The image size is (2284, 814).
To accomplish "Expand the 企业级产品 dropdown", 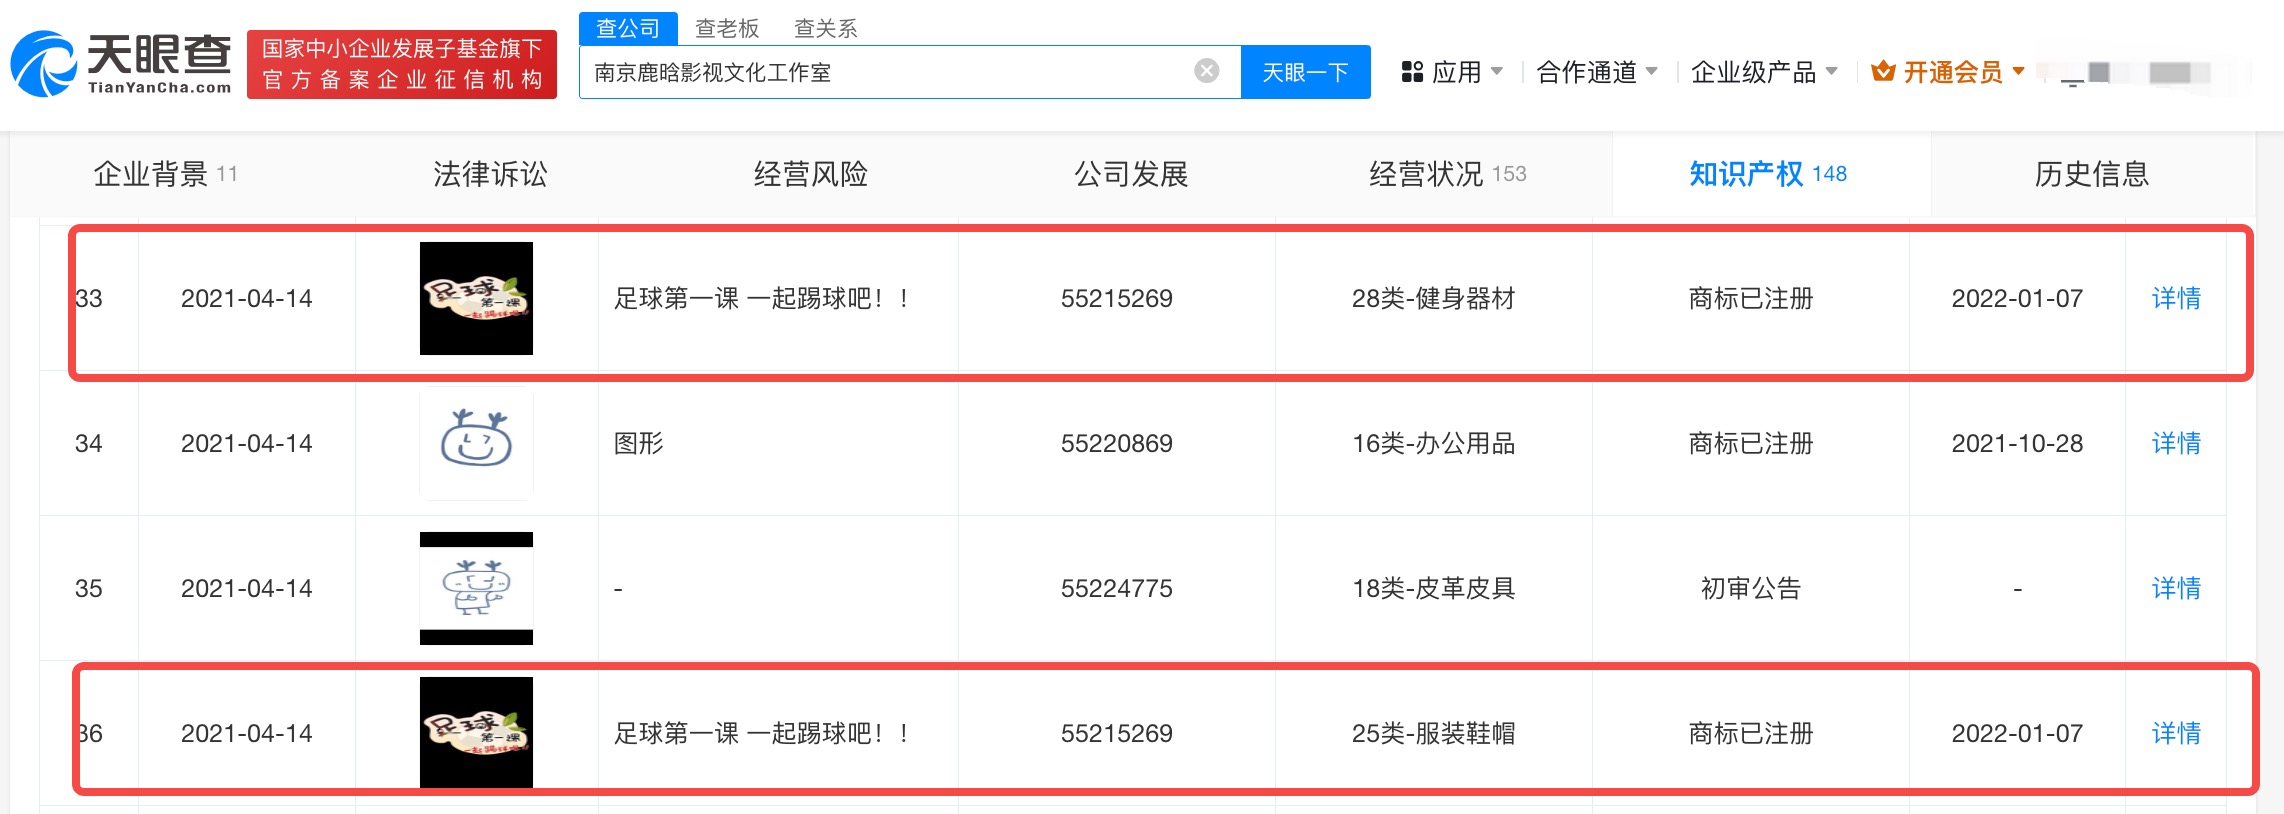I will coord(1763,72).
